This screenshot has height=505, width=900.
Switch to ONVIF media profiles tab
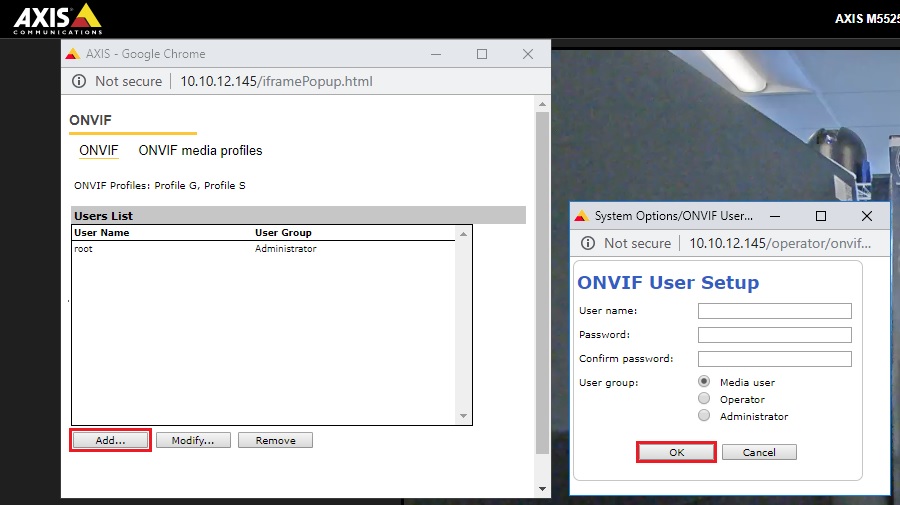point(200,151)
